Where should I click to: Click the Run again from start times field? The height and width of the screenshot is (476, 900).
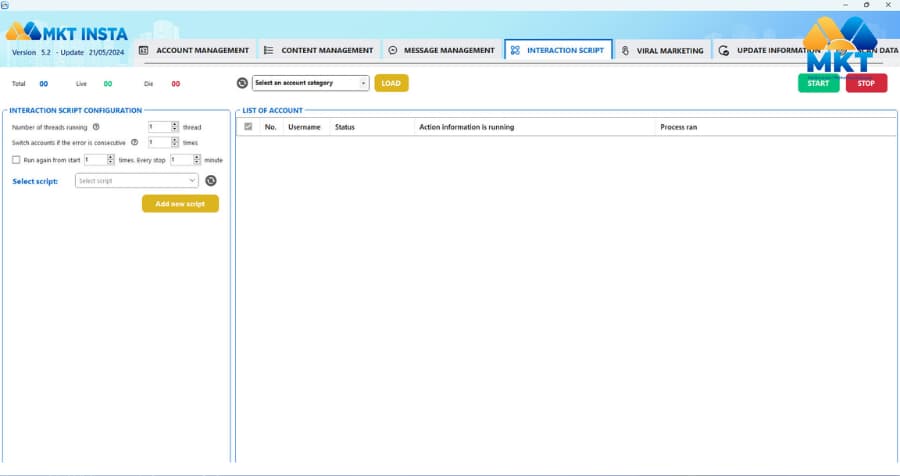(95, 160)
